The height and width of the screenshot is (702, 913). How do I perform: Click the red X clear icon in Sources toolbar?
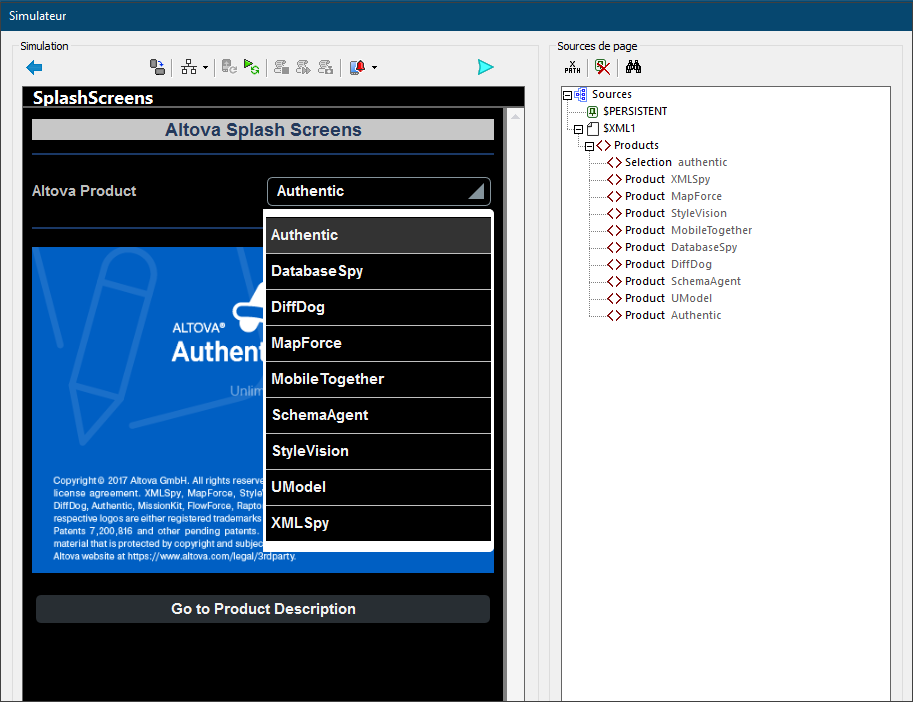602,67
